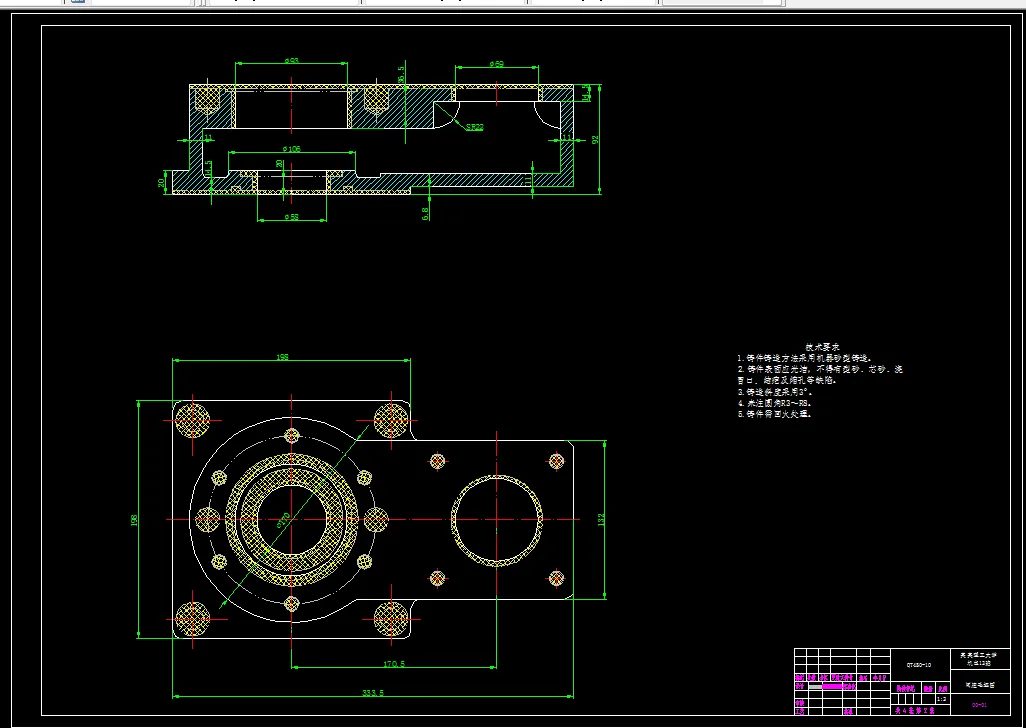Select the ø93 diameter dimension text
Viewport: 1026px width, 728px height.
pos(291,60)
